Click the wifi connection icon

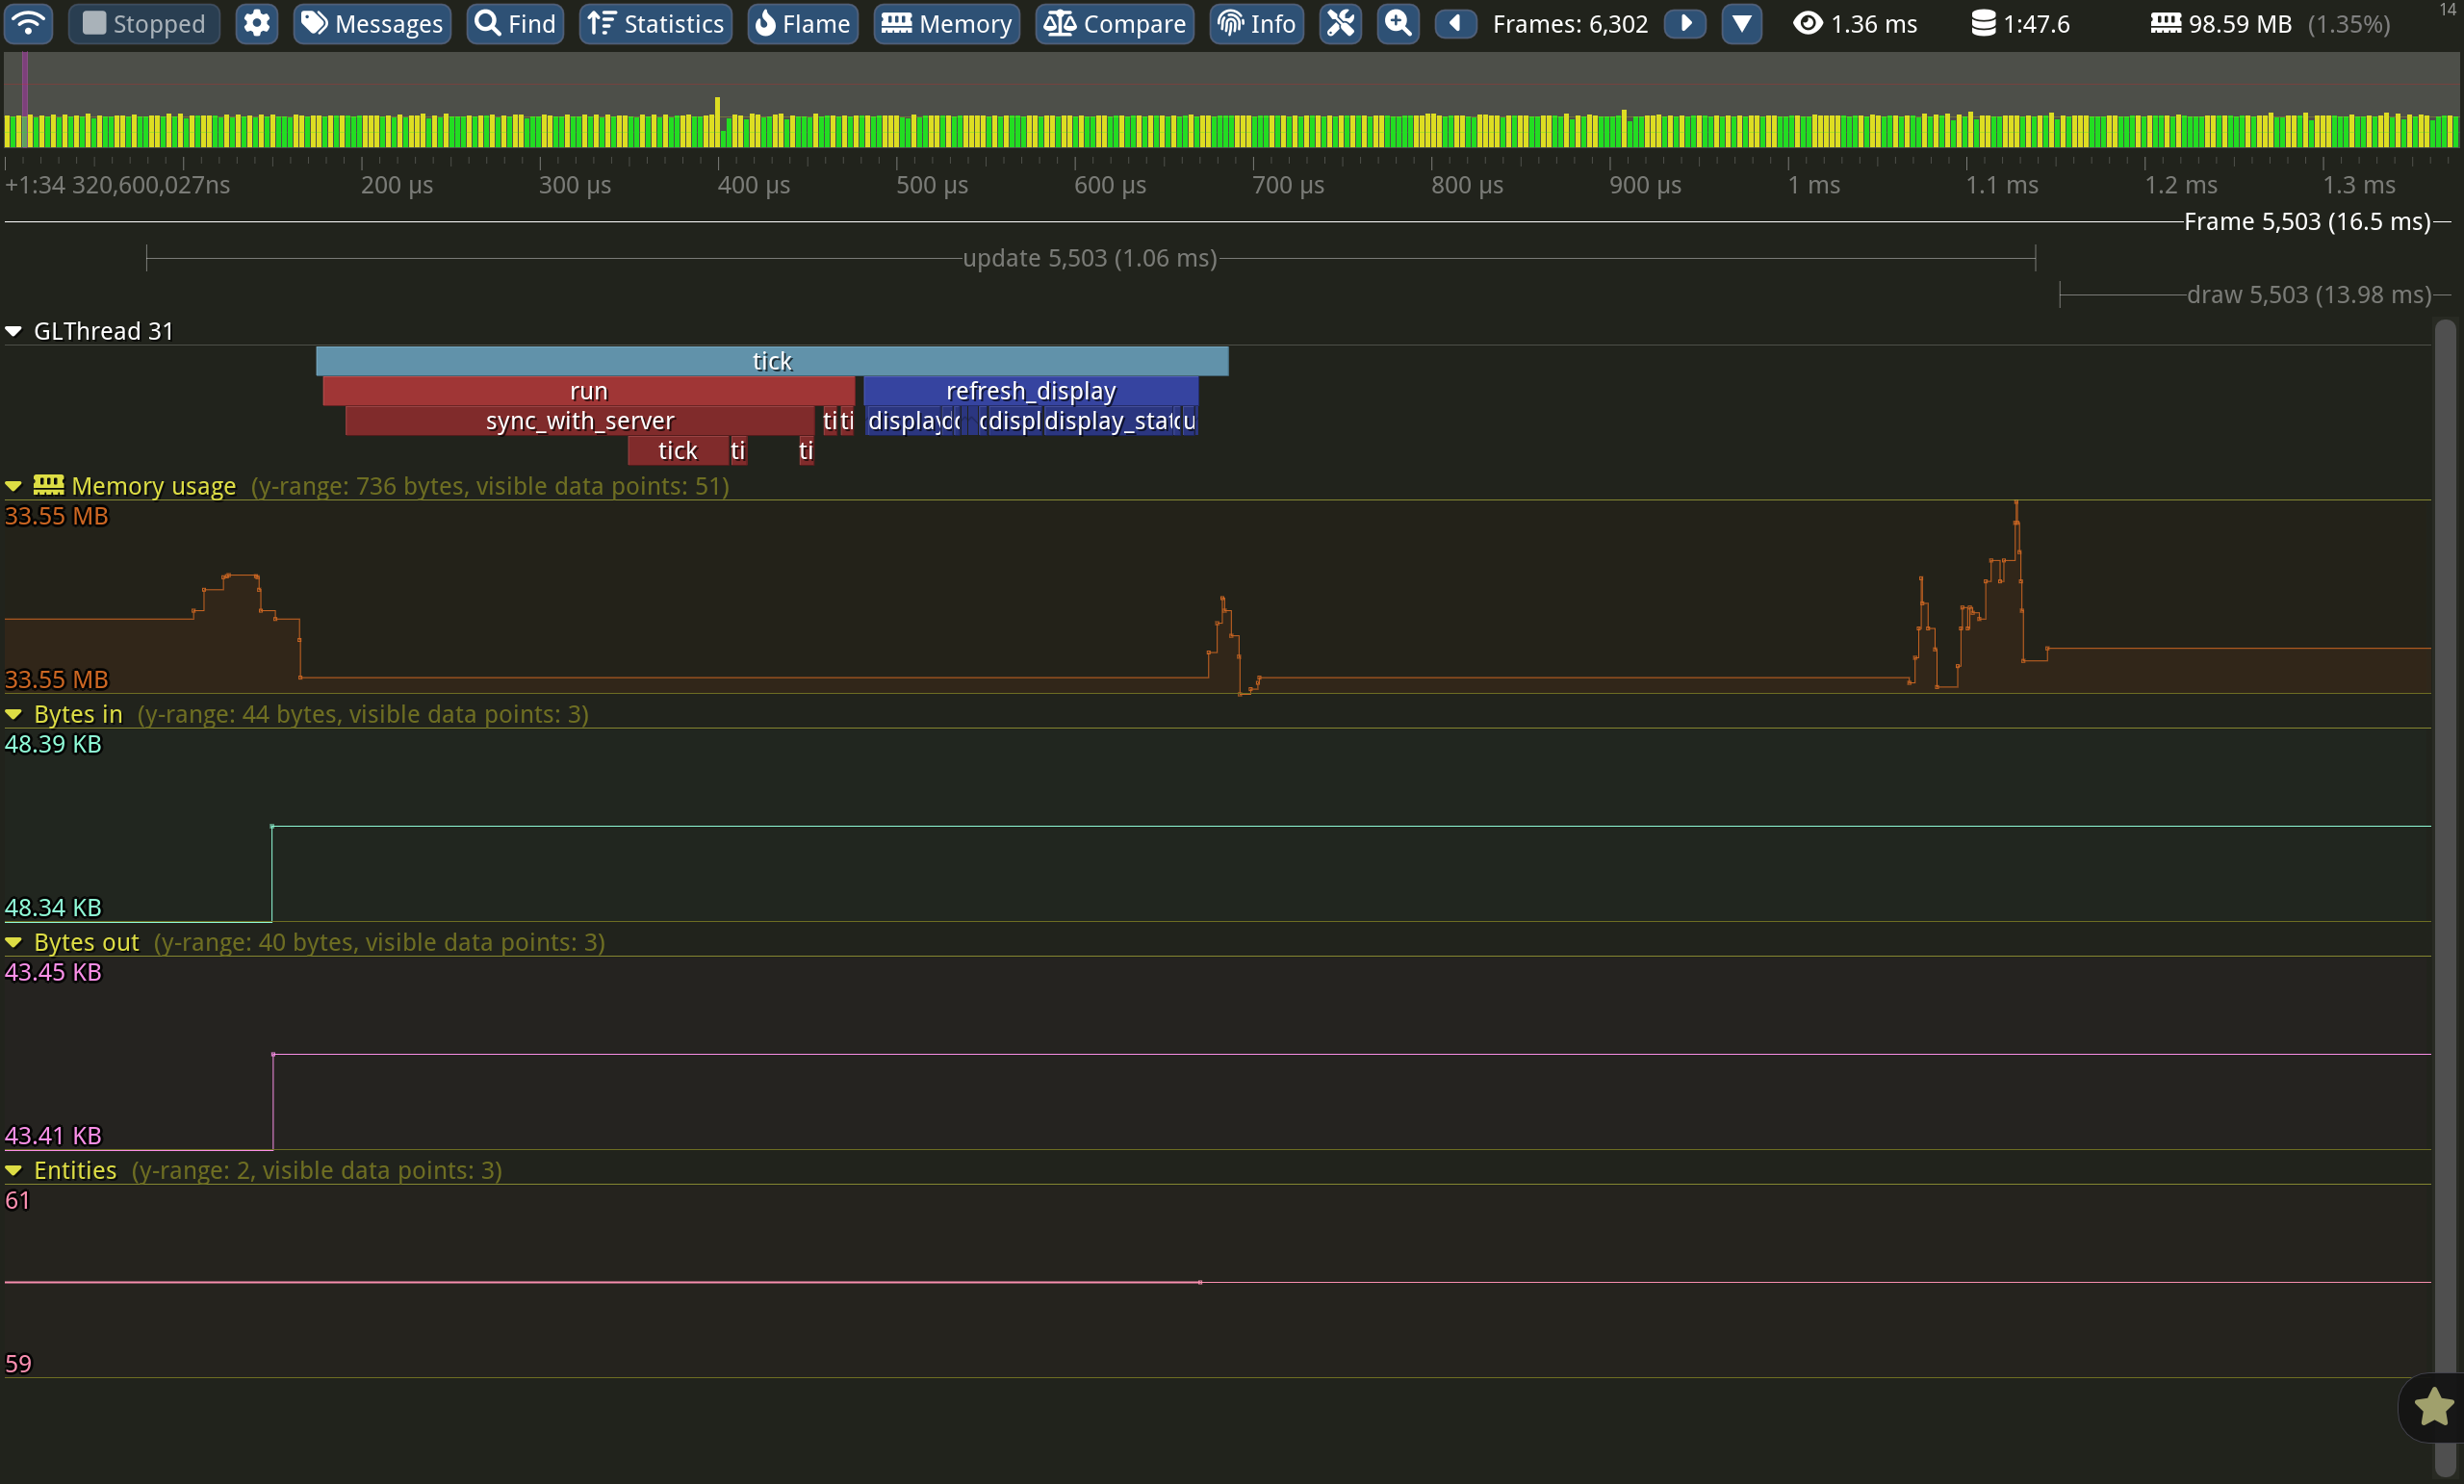[x=28, y=23]
